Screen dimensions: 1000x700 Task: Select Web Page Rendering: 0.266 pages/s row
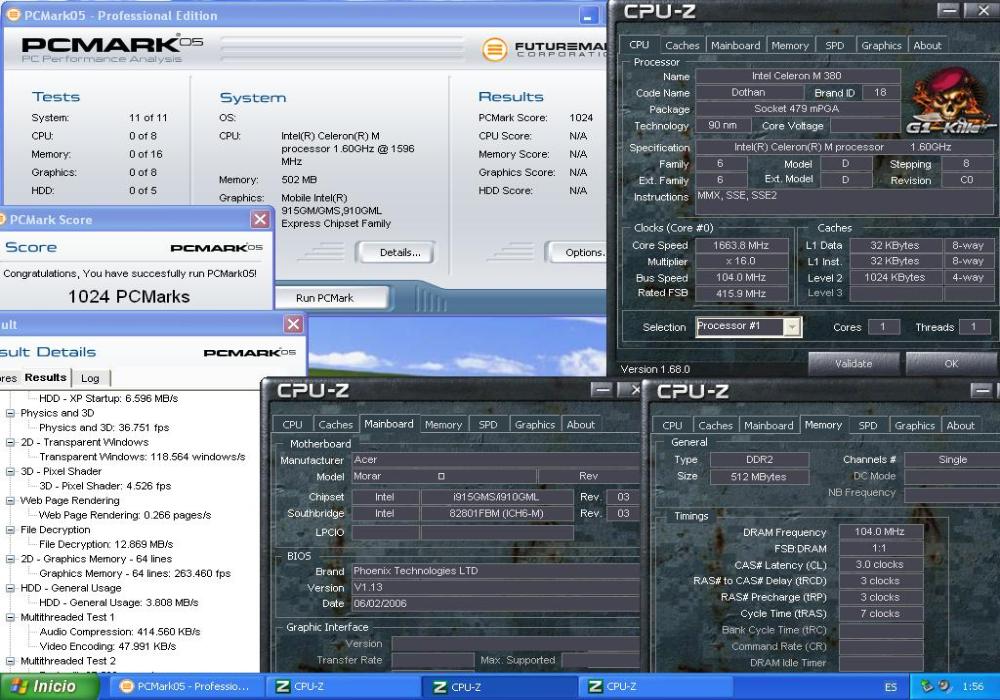click(125, 515)
